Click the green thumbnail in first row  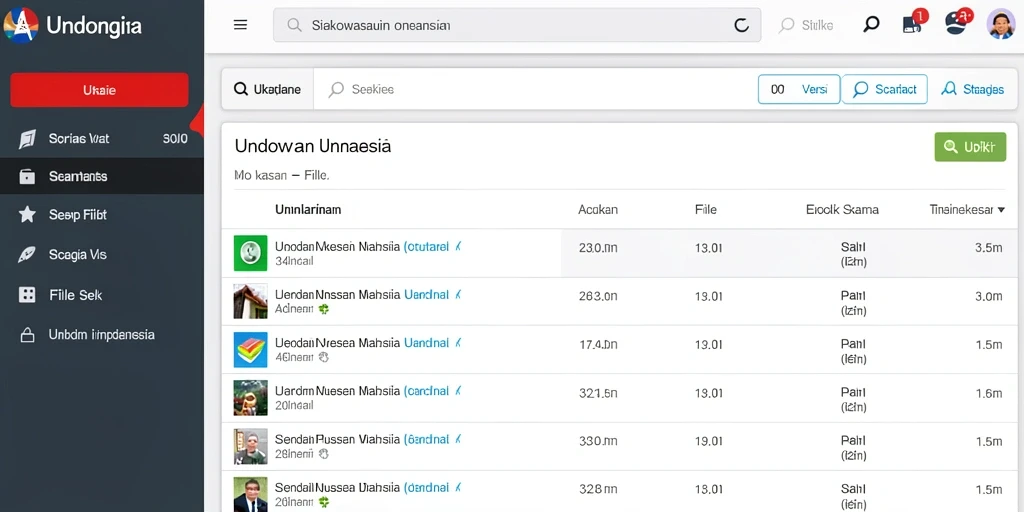[x=251, y=253]
